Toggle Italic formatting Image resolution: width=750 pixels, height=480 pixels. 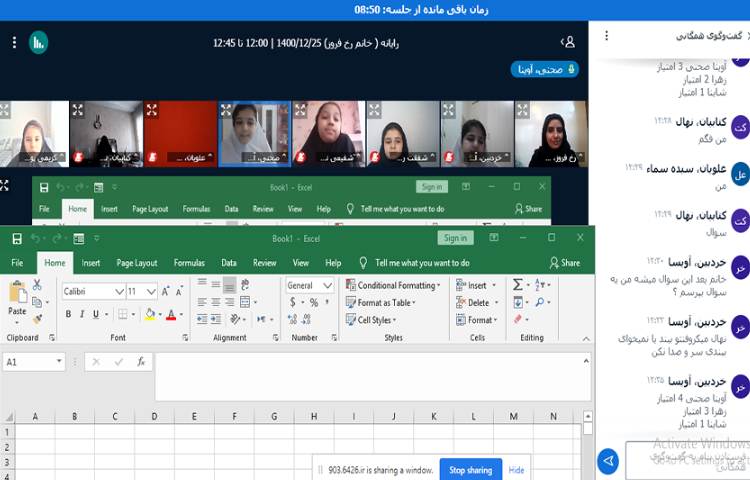point(82,314)
